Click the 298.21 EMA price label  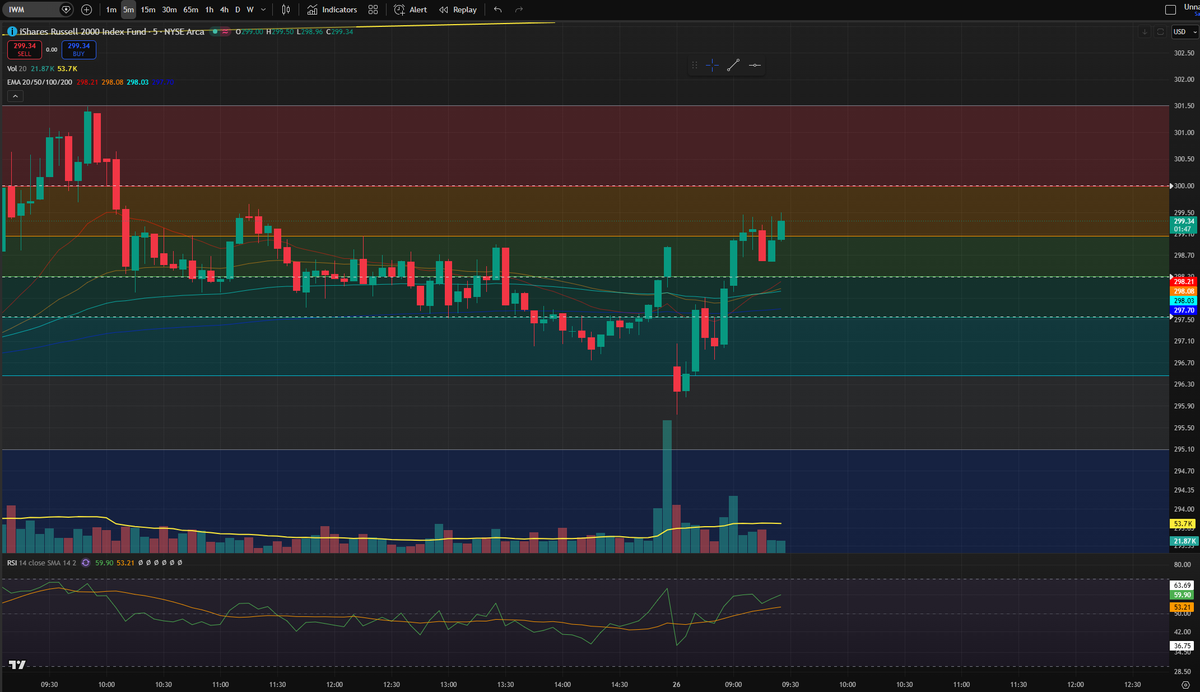[1182, 282]
